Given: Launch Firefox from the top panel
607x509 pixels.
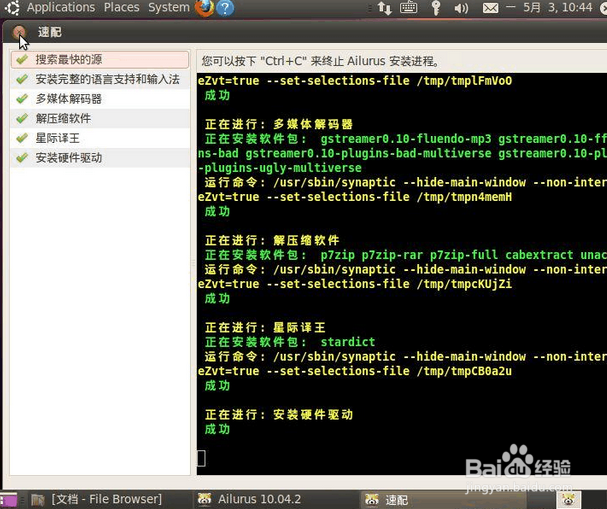Looking at the screenshot, I should [204, 8].
